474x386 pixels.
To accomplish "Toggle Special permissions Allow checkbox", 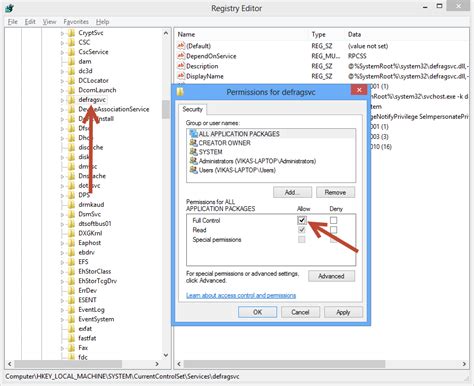I will coord(302,239).
